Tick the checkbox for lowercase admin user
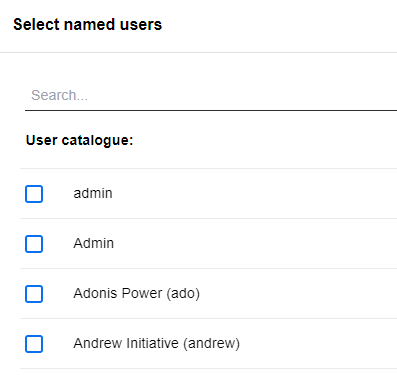Screen dimensions: 397x375 (34, 194)
